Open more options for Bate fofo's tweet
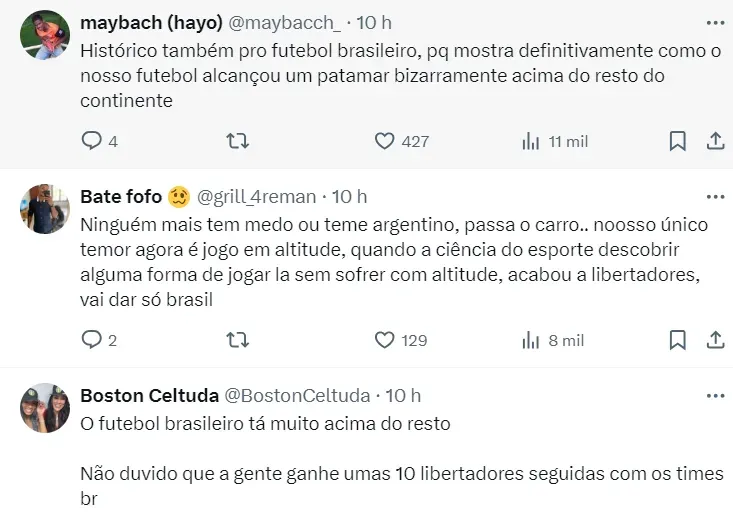This screenshot has width=733, height=518. 715,196
